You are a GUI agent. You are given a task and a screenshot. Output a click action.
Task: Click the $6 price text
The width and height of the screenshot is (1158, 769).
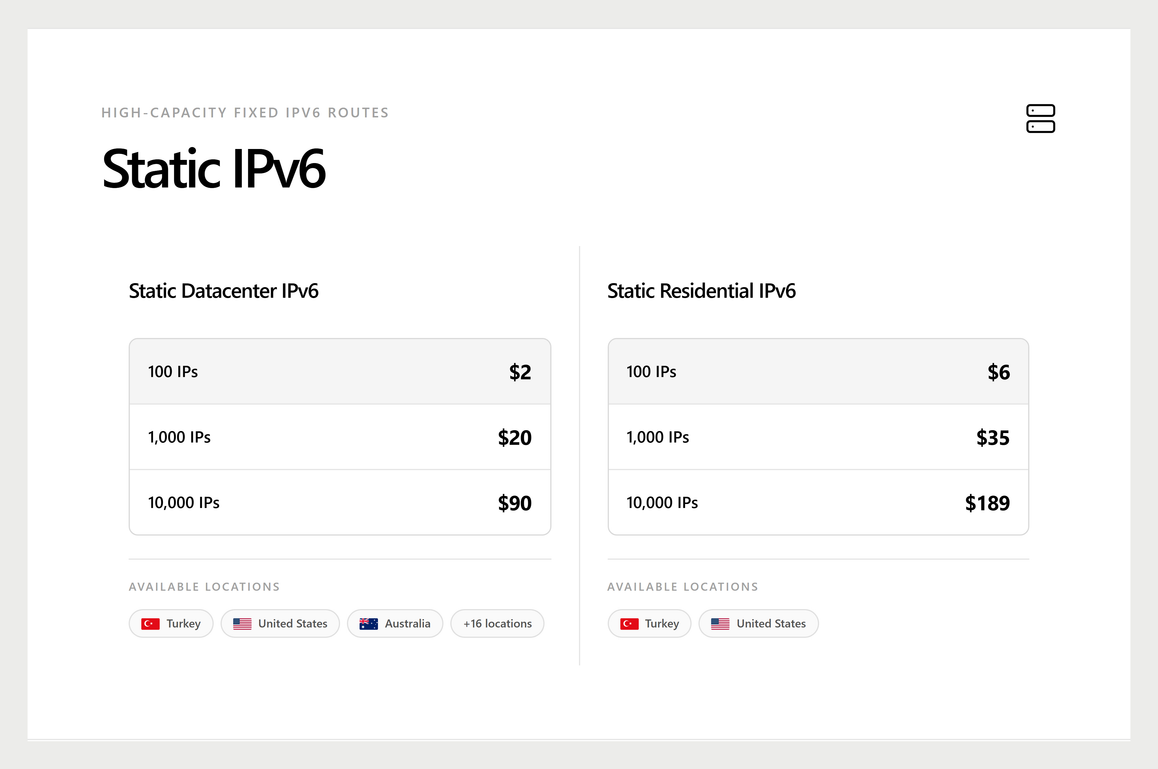coord(998,372)
